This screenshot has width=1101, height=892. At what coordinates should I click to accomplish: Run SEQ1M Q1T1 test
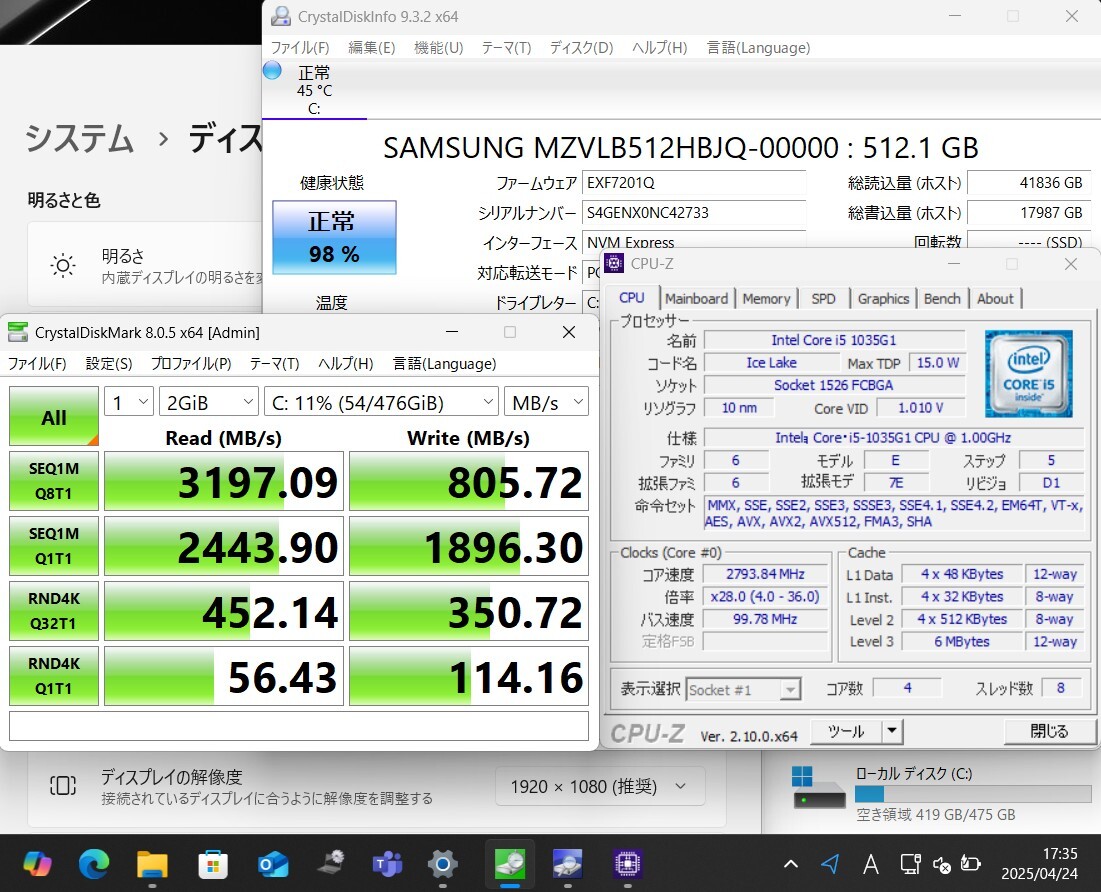54,546
